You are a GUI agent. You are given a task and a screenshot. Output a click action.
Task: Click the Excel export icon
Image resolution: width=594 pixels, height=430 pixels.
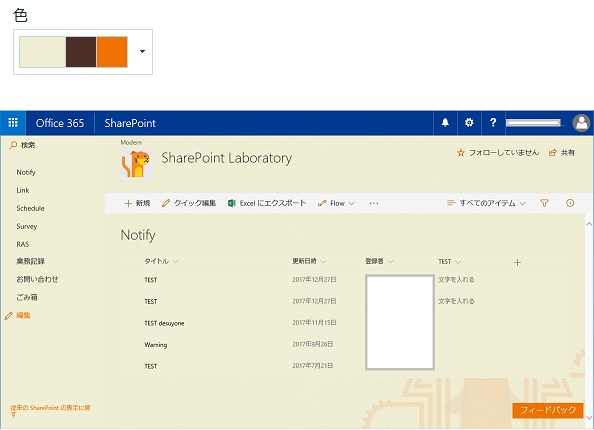pyautogui.click(x=232, y=203)
